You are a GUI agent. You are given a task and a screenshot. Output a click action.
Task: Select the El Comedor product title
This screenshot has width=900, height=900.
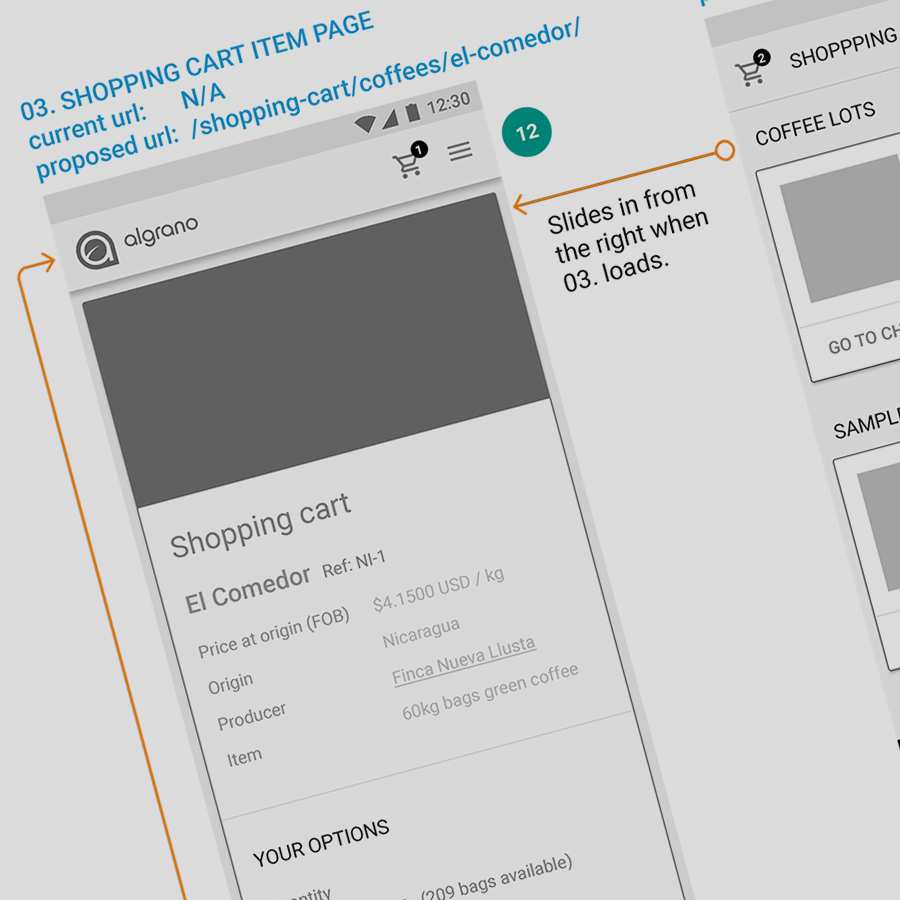pos(248,589)
